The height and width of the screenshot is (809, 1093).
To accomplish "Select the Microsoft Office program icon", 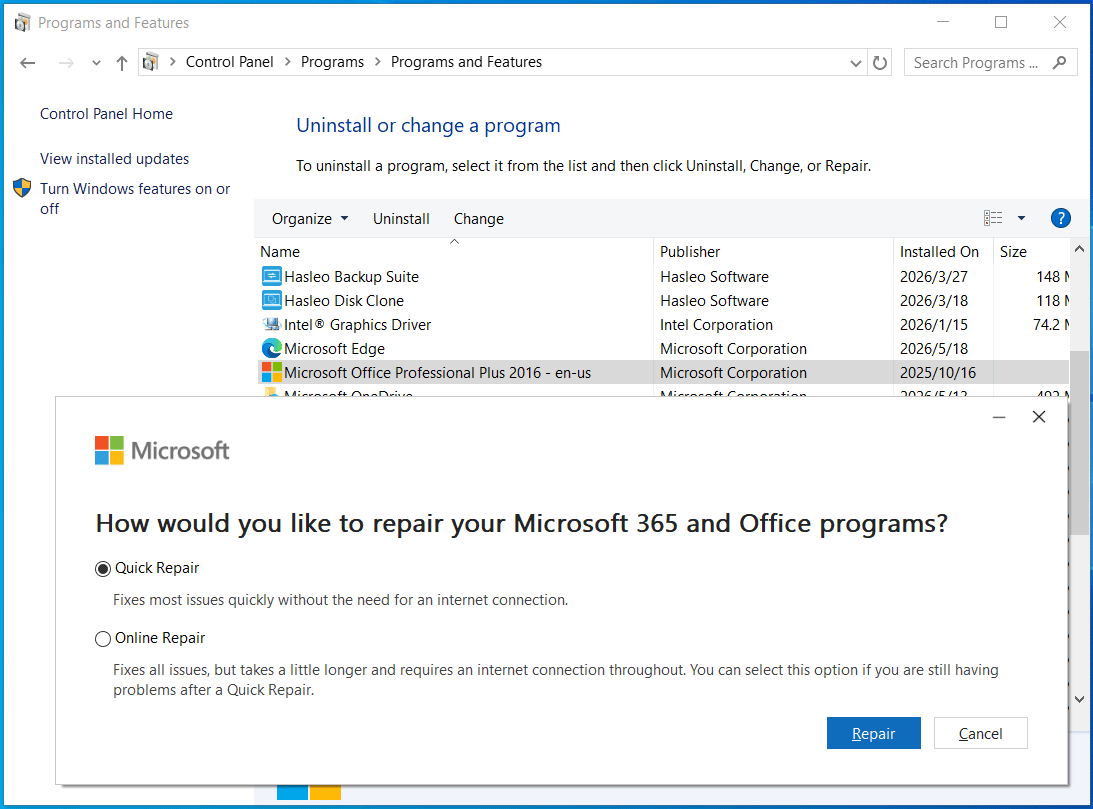I will (271, 372).
